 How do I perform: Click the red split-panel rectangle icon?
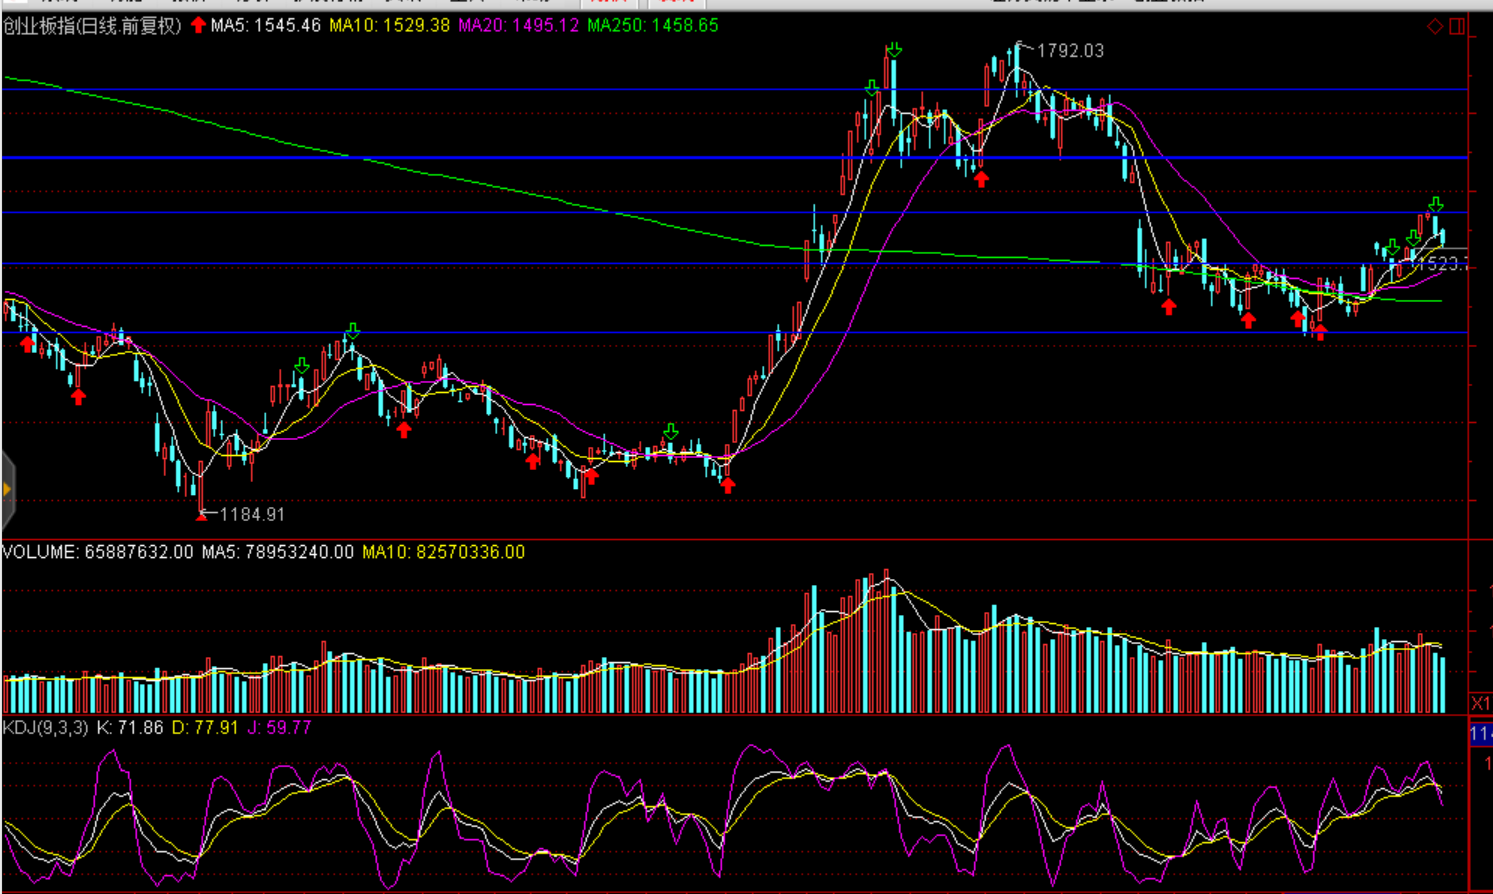click(1457, 26)
